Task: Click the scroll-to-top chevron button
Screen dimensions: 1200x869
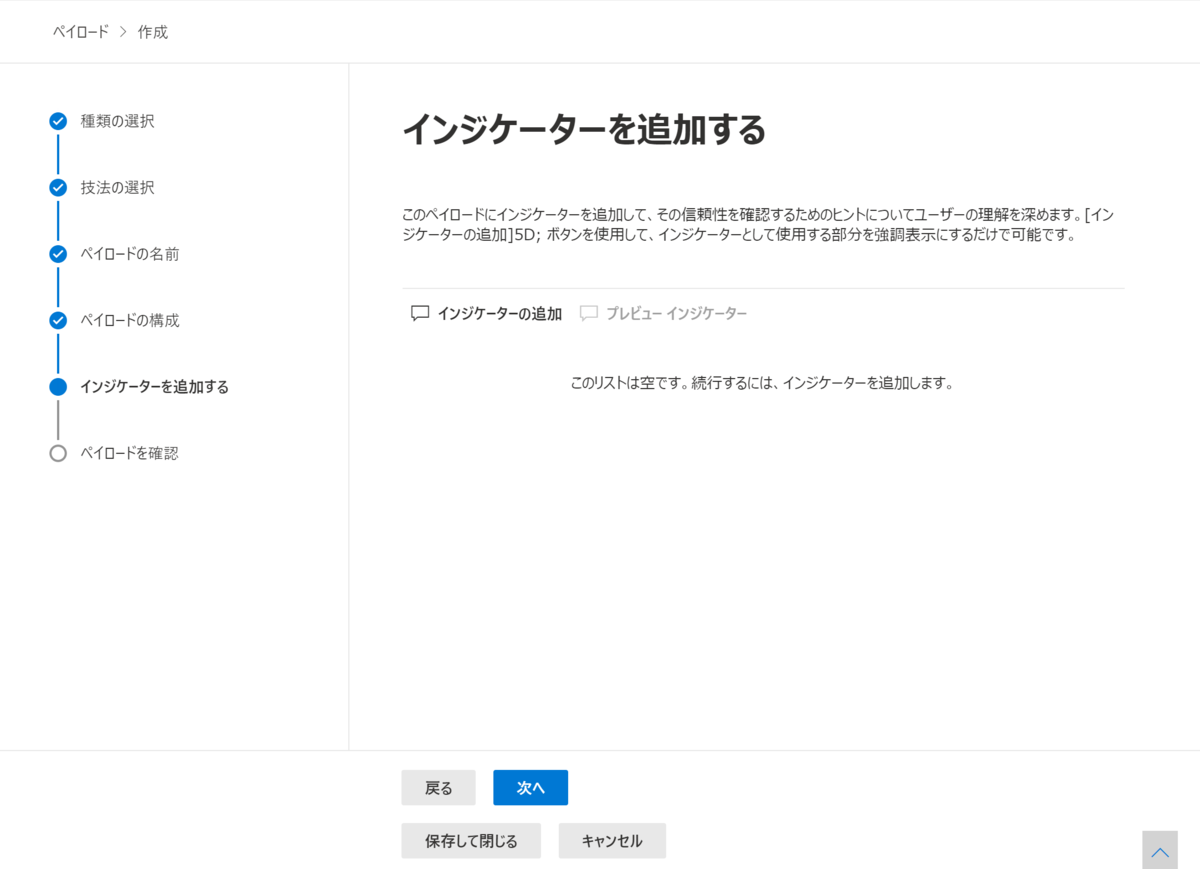Action: tap(1159, 849)
